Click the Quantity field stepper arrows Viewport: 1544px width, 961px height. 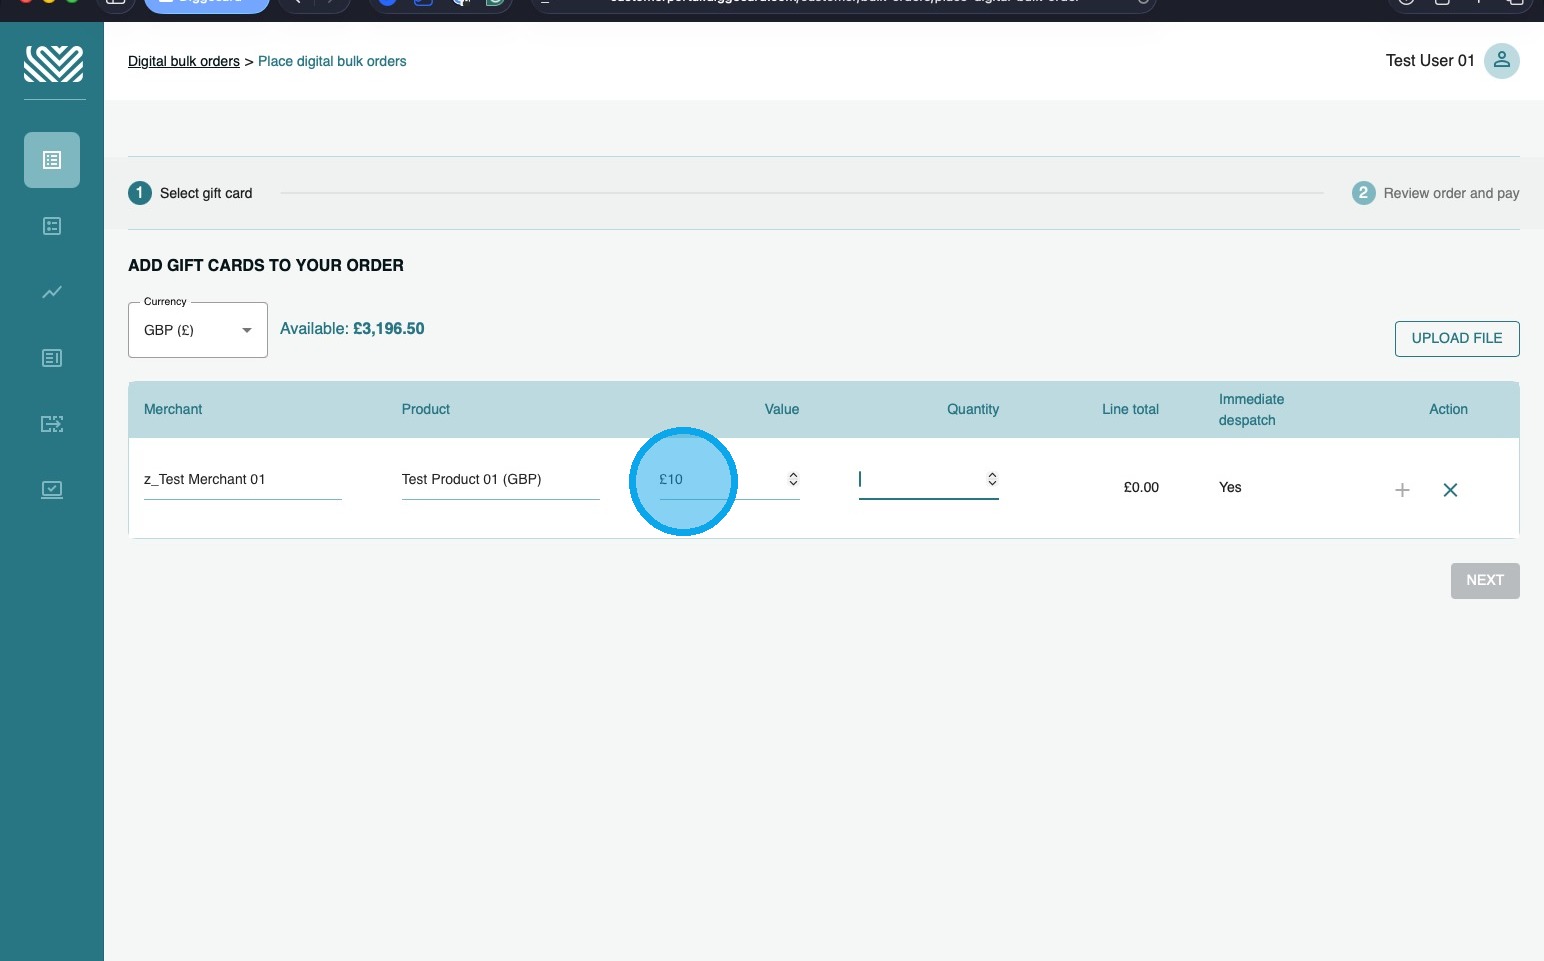point(992,479)
